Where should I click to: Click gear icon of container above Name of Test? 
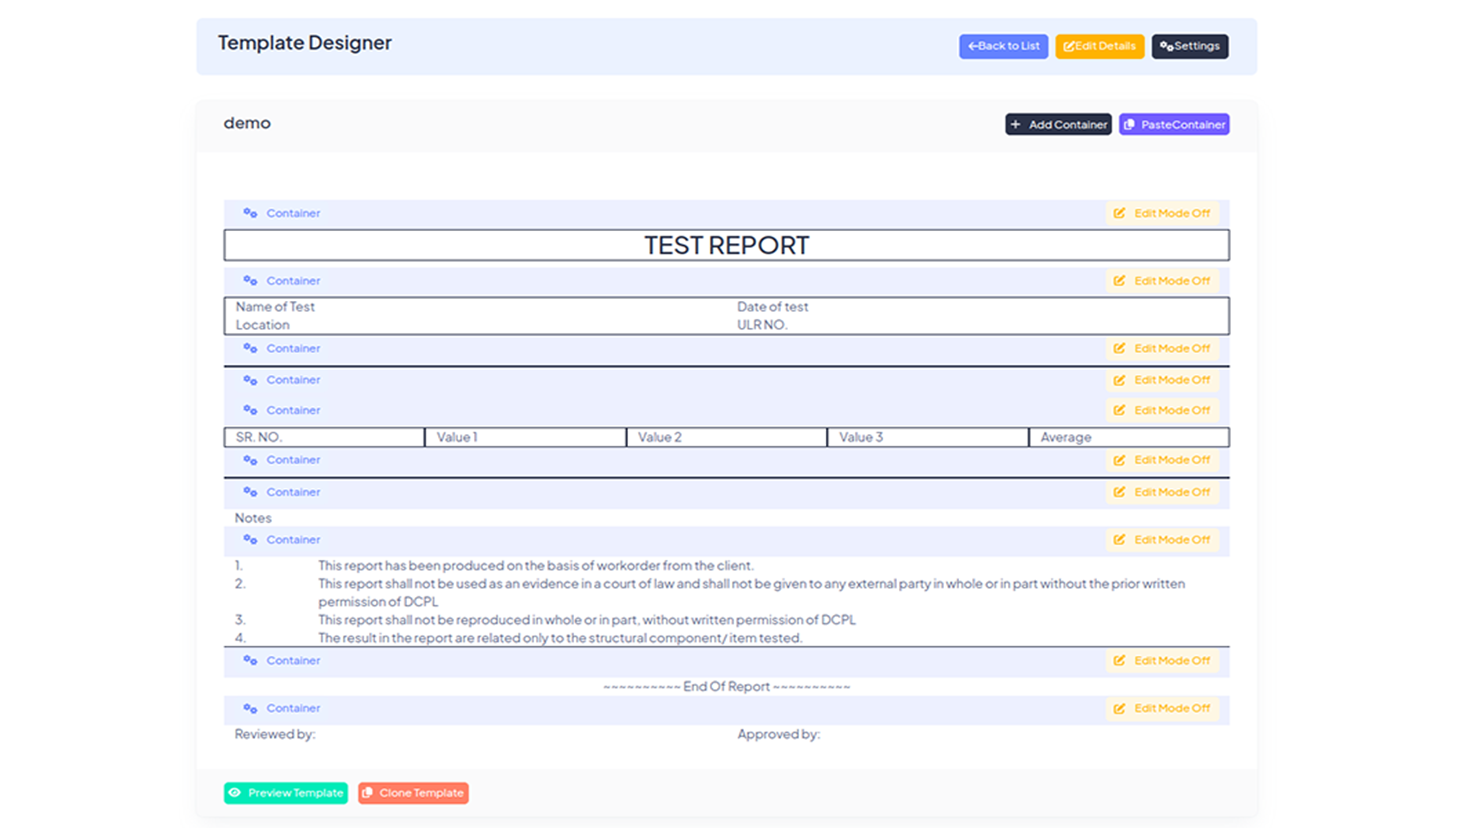[x=250, y=281]
